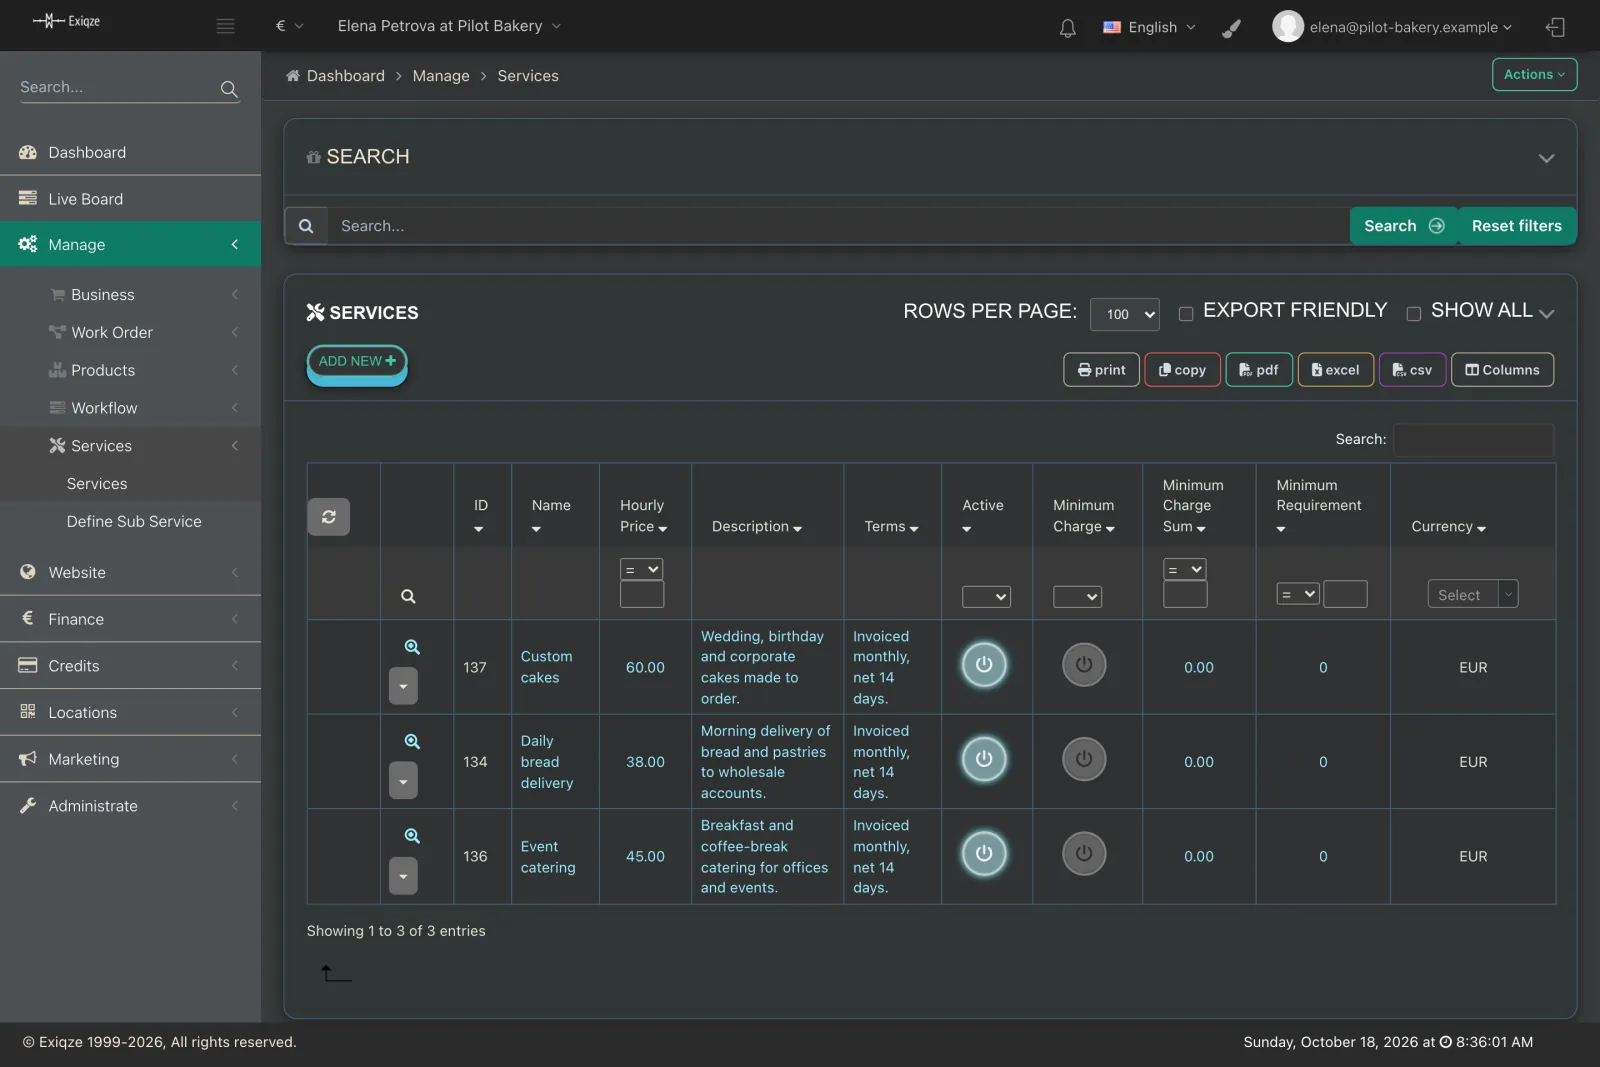This screenshot has height=1067, width=1600.
Task: Toggle Minimum Charge for Event catering
Action: 1084,854
